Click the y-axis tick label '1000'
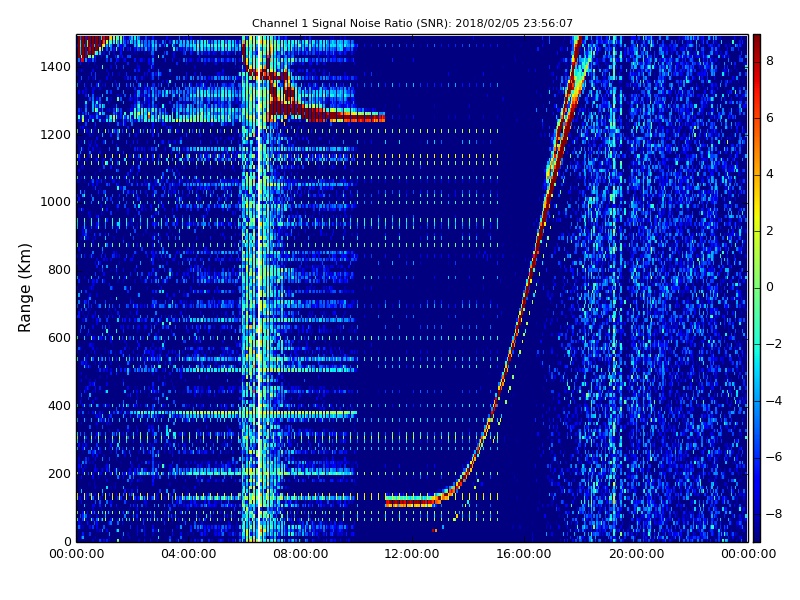This screenshot has width=800, height=600. pyautogui.click(x=55, y=202)
